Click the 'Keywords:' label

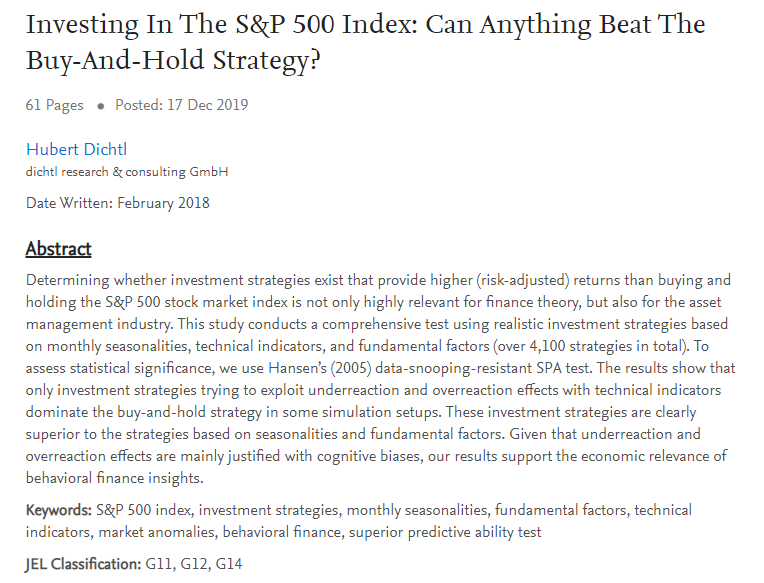coord(58,510)
